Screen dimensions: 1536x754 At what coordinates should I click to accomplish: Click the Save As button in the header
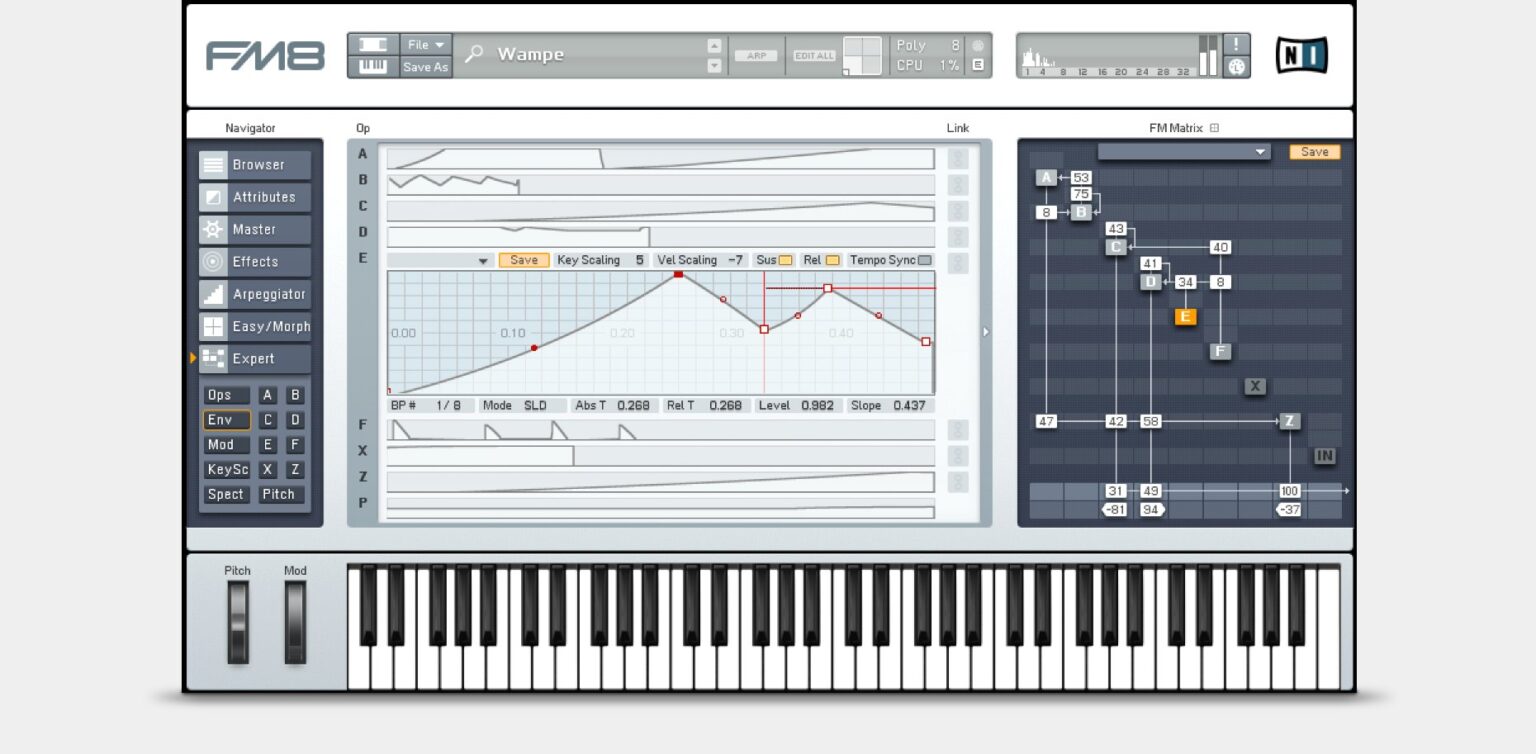pyautogui.click(x=424, y=67)
